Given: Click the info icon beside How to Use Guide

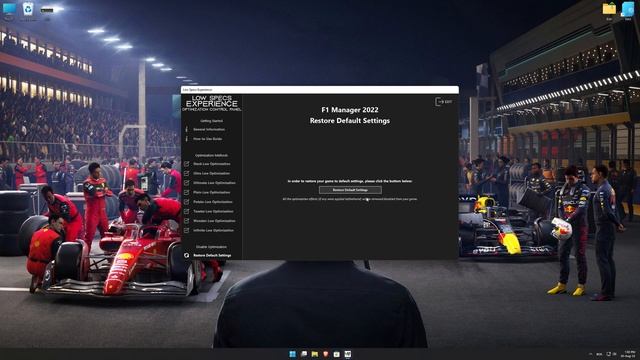Looking at the screenshot, I should [187, 139].
